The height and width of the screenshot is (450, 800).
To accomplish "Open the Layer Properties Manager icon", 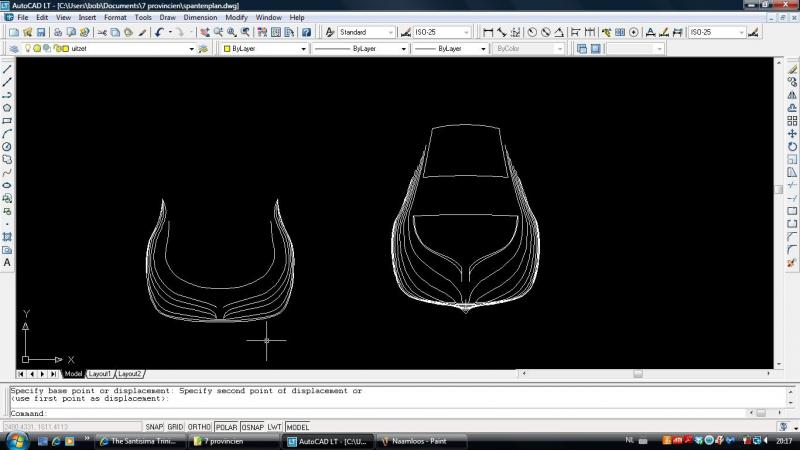I will [x=14, y=48].
